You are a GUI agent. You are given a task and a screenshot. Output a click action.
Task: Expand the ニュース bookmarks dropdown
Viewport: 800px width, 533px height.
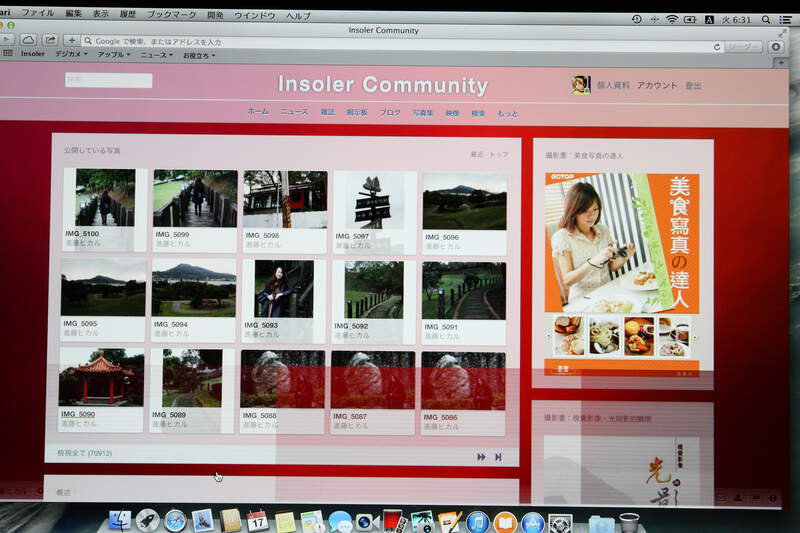tap(156, 55)
